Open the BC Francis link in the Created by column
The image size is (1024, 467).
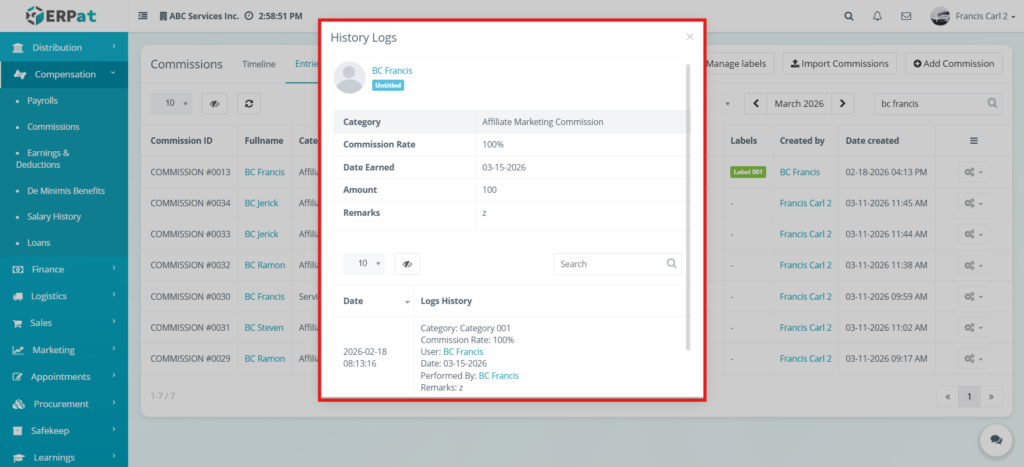[x=799, y=172]
